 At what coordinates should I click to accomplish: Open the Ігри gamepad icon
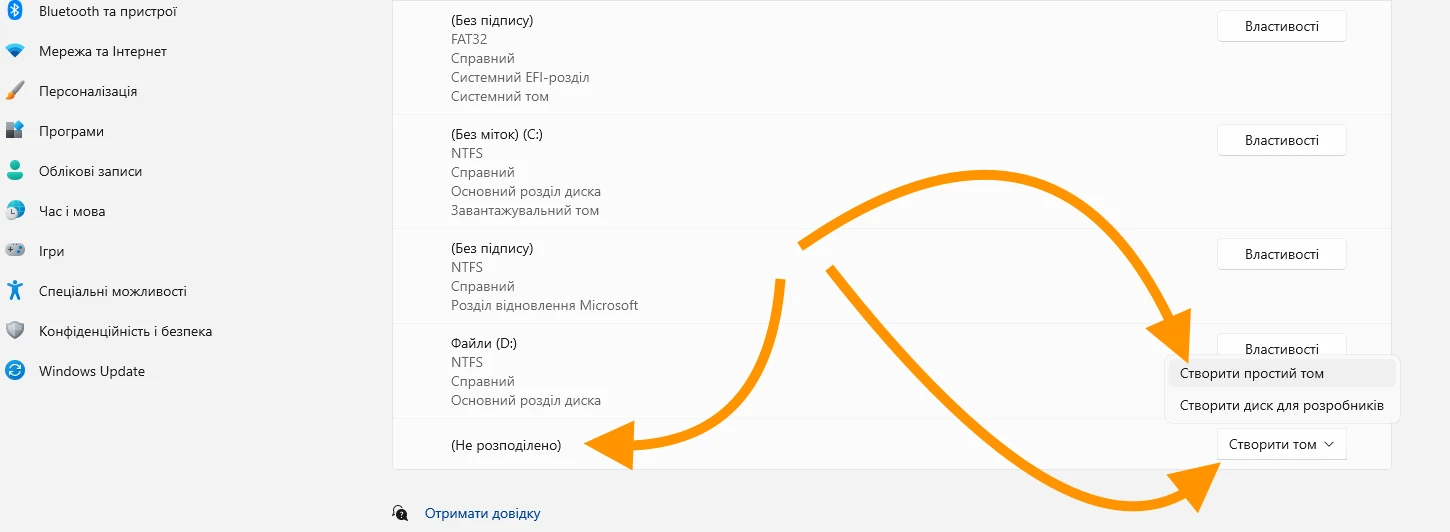coord(14,251)
